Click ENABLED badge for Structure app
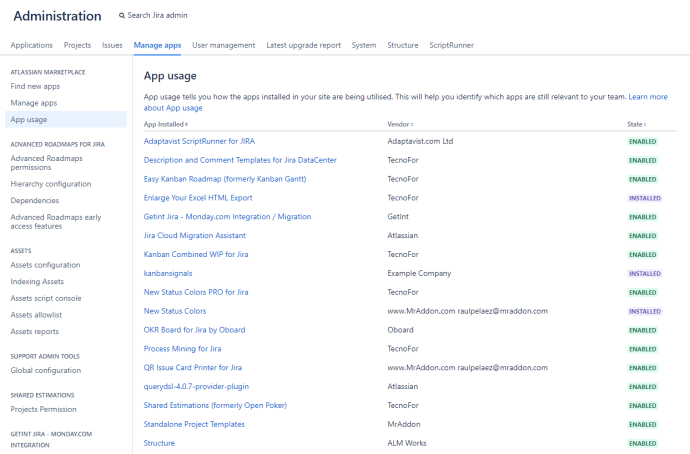The width and height of the screenshot is (690, 454). pos(642,443)
